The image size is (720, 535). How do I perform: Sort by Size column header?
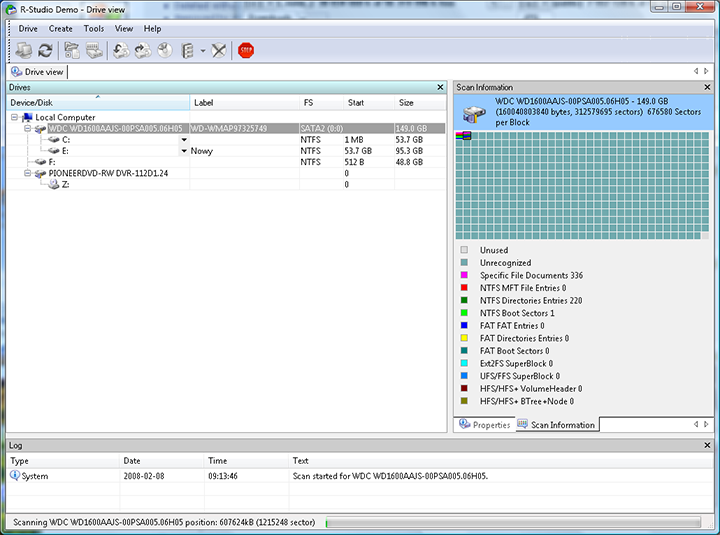420,102
